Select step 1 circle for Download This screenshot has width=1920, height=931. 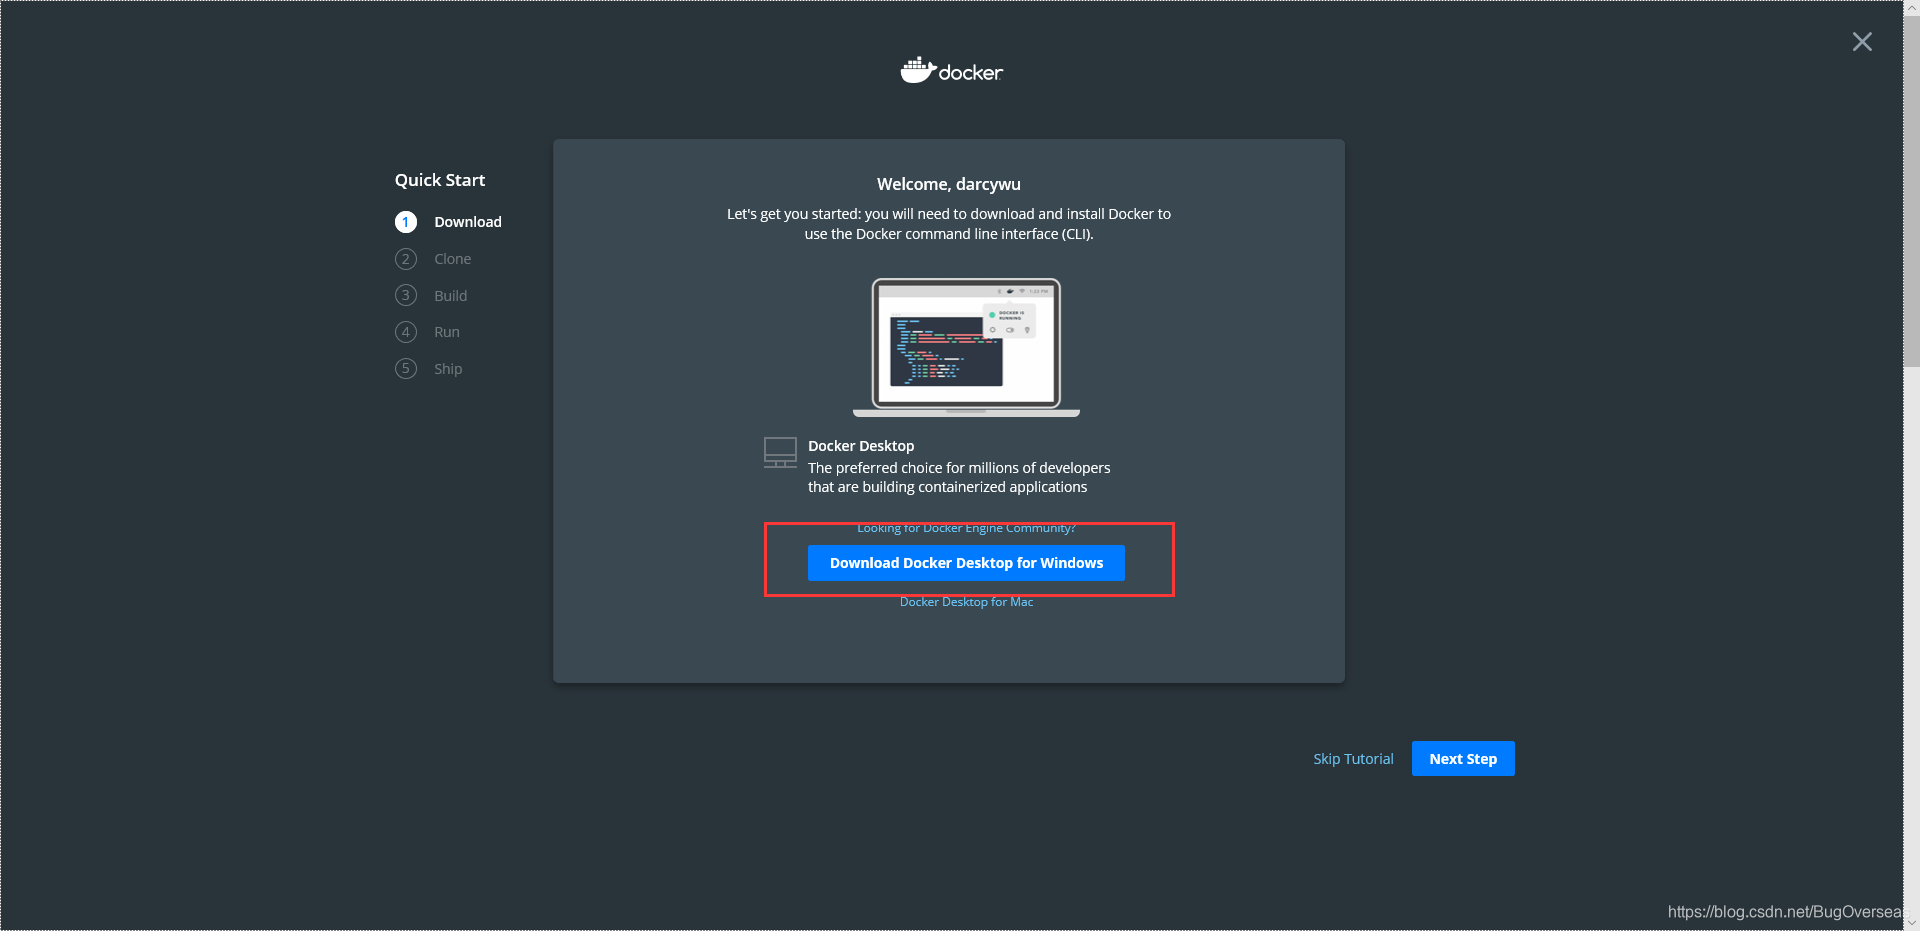(406, 222)
